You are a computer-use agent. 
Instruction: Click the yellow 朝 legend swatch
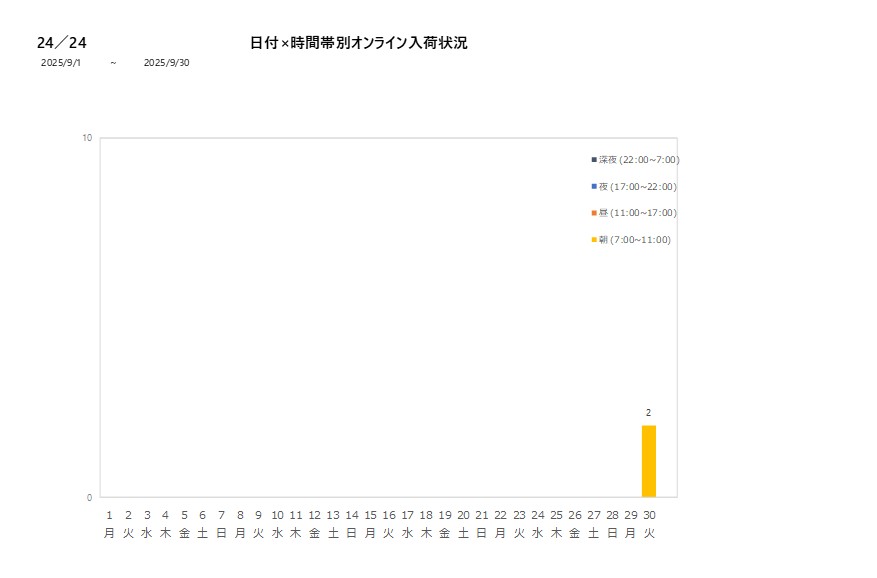pyautogui.click(x=594, y=240)
